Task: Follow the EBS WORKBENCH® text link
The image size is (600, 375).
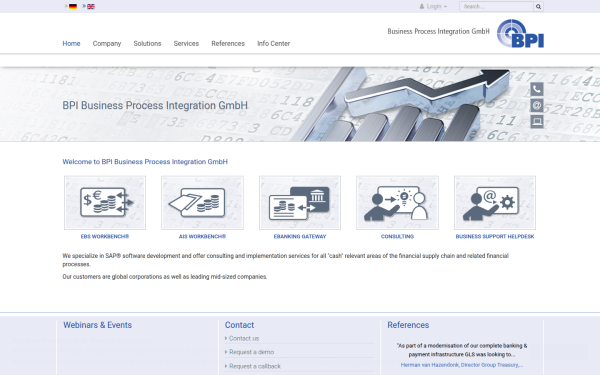Action: (105, 236)
